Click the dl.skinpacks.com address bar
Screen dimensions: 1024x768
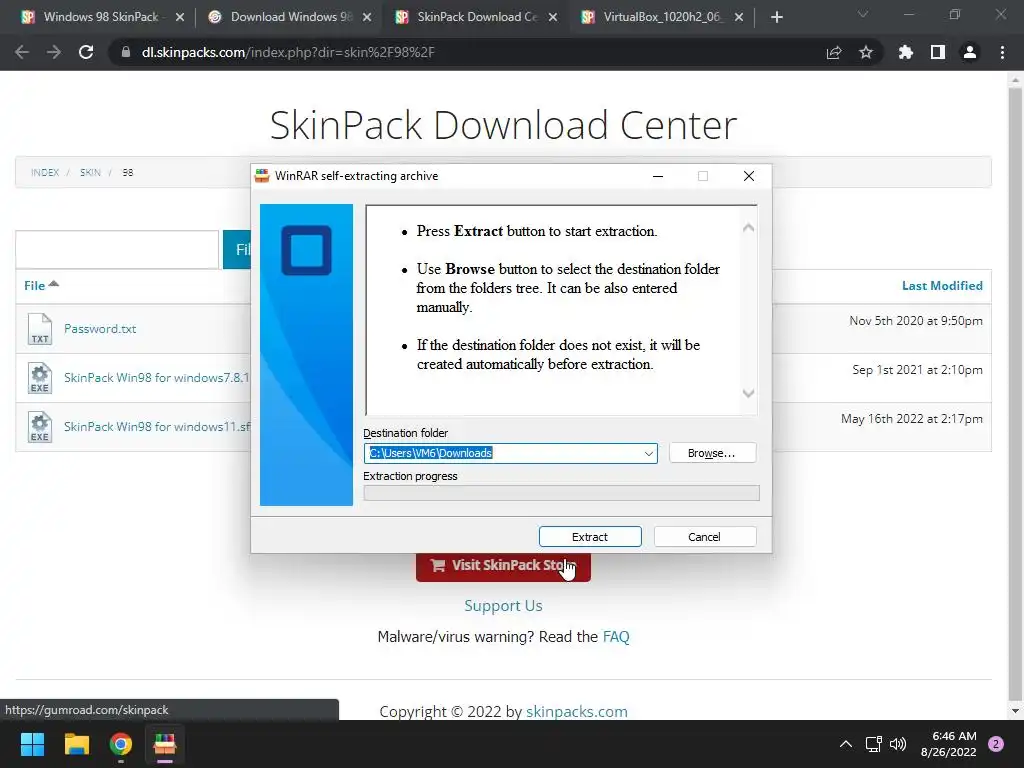(288, 52)
